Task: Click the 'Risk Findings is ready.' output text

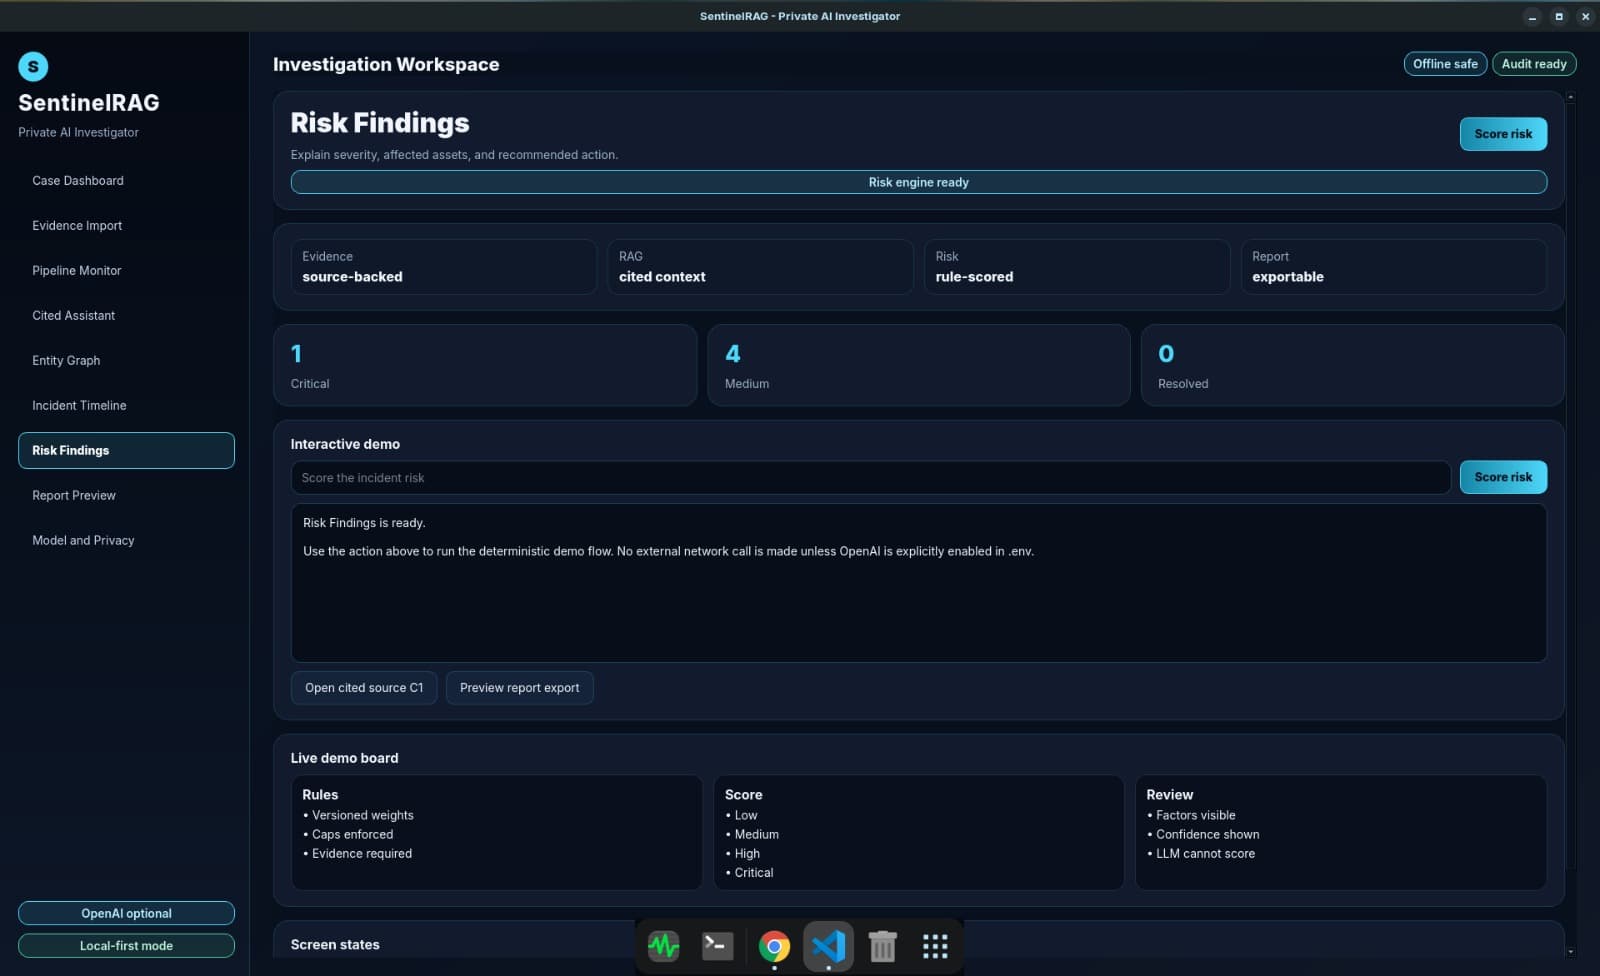Action: coord(364,523)
